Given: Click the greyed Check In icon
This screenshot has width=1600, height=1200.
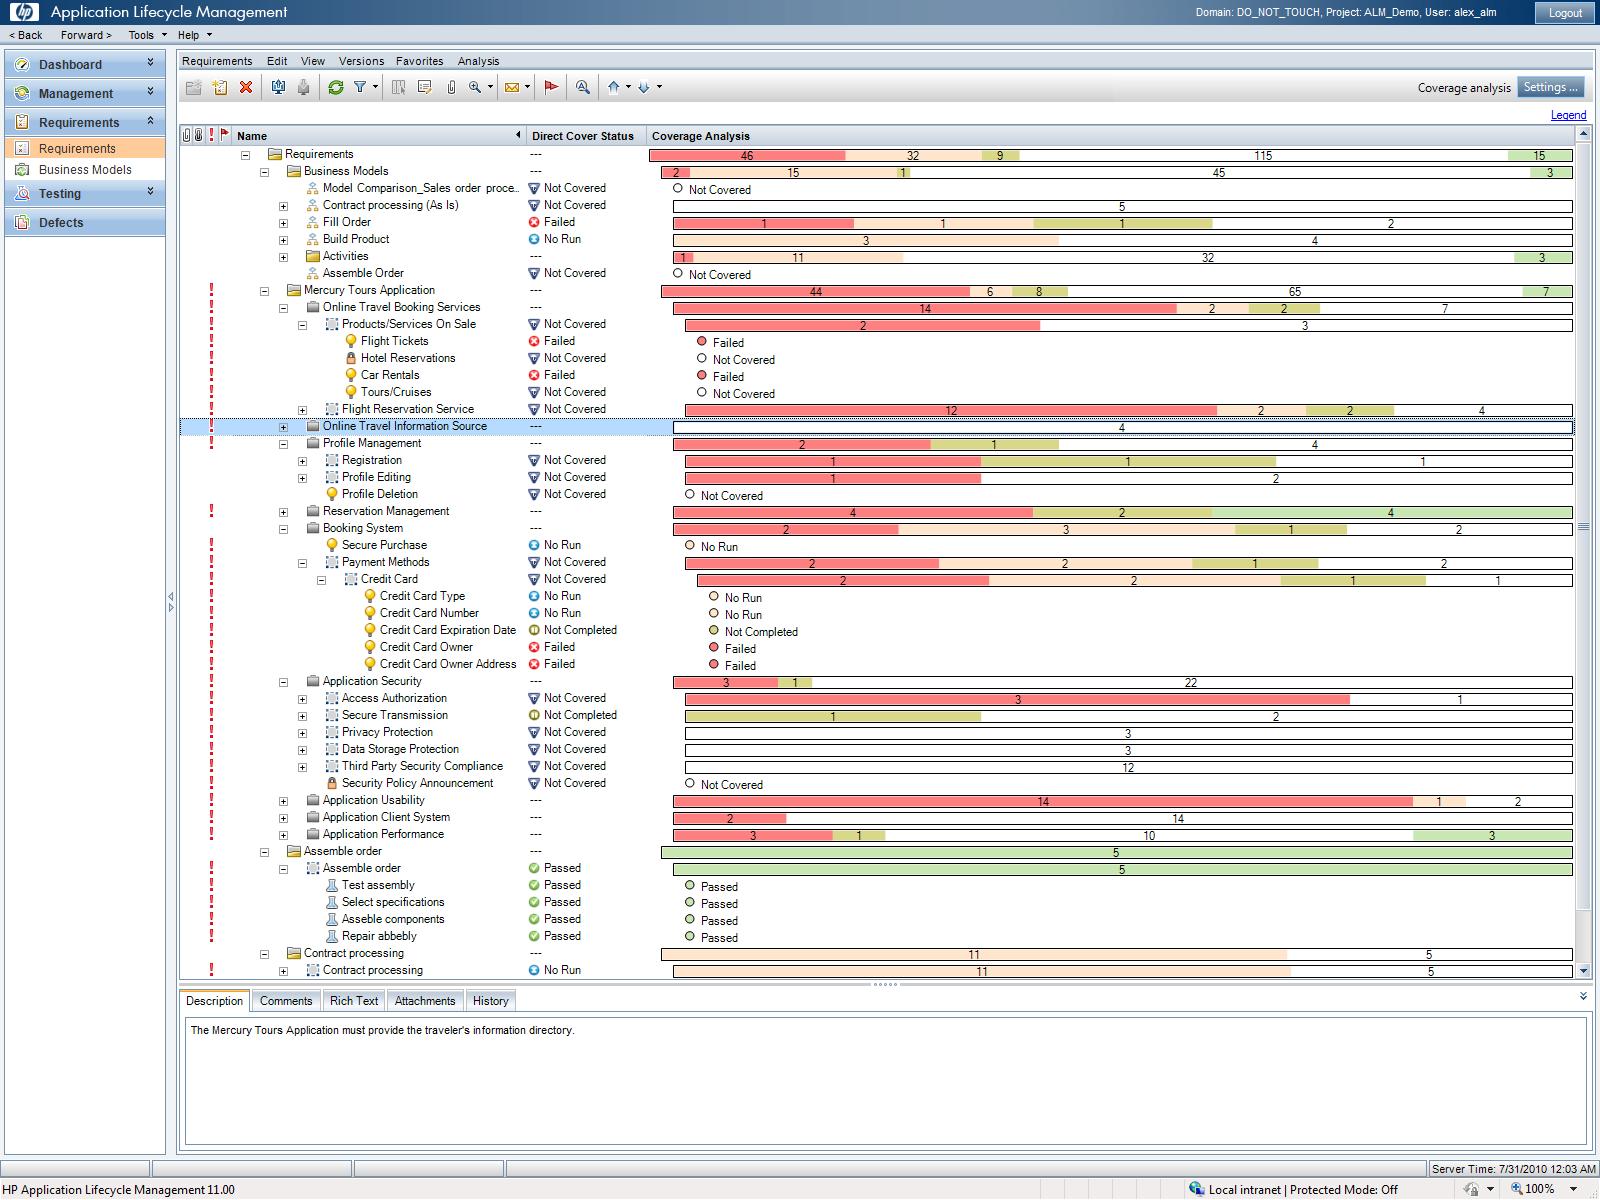Looking at the screenshot, I should [x=304, y=88].
